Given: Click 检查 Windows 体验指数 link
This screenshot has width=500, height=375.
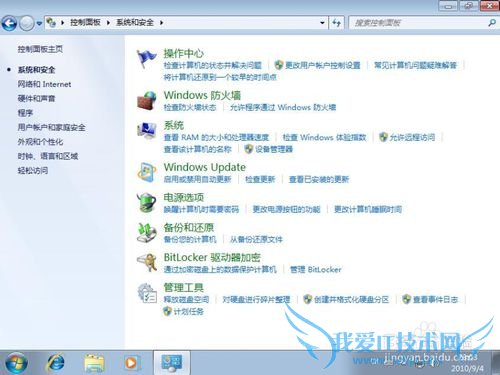Looking at the screenshot, I should (x=324, y=137).
